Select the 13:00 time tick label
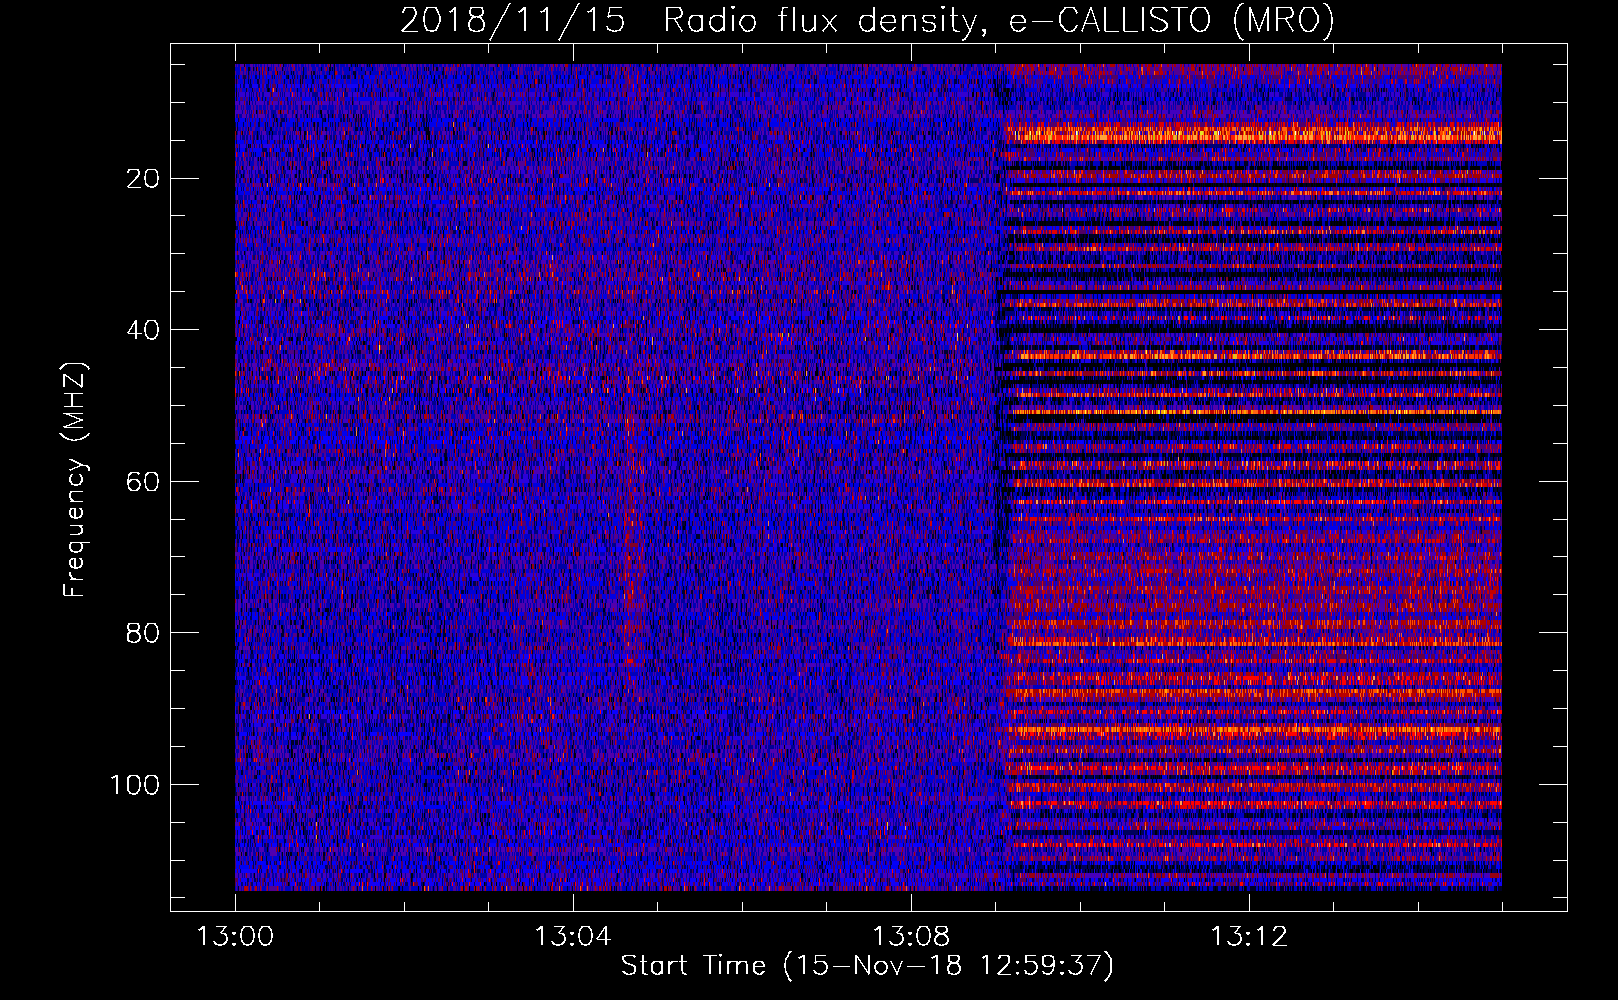The width and height of the screenshot is (1618, 1000). [235, 937]
